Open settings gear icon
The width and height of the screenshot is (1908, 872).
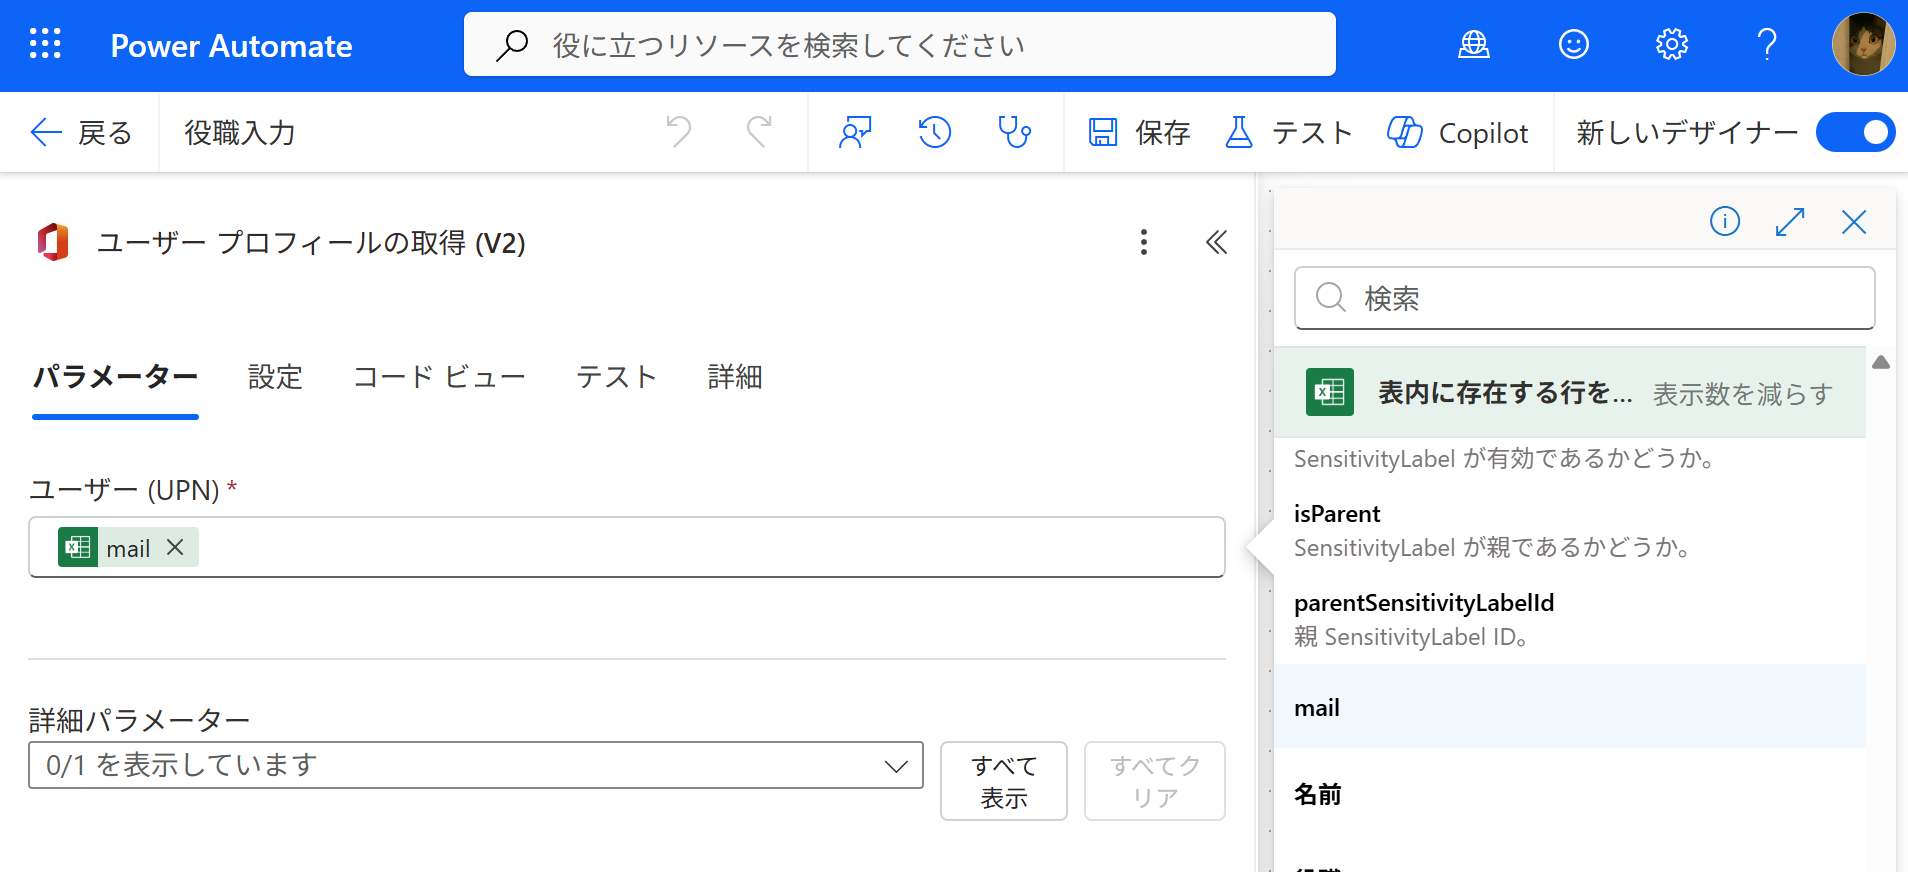point(1671,45)
